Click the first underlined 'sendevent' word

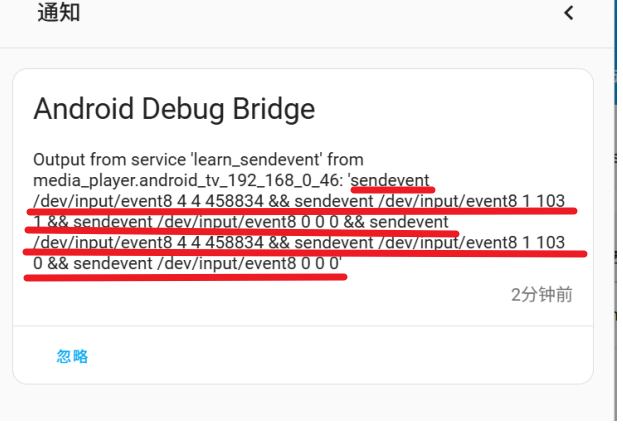[390, 180]
